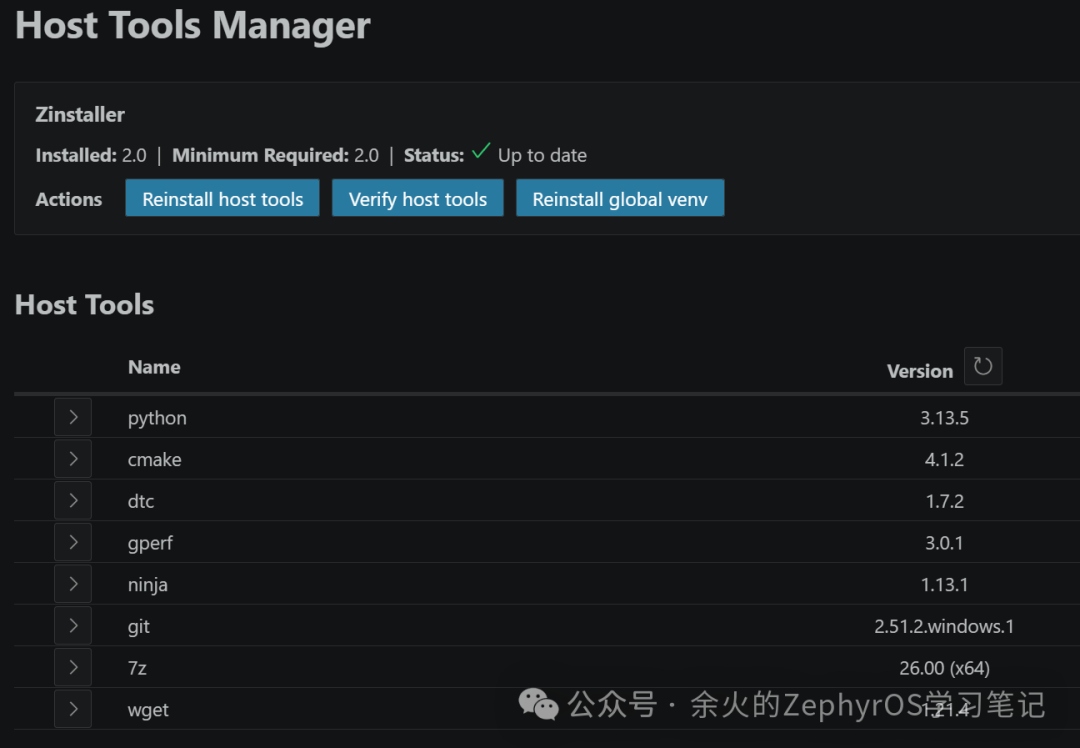Expand the gperf row chevron

point(73,542)
